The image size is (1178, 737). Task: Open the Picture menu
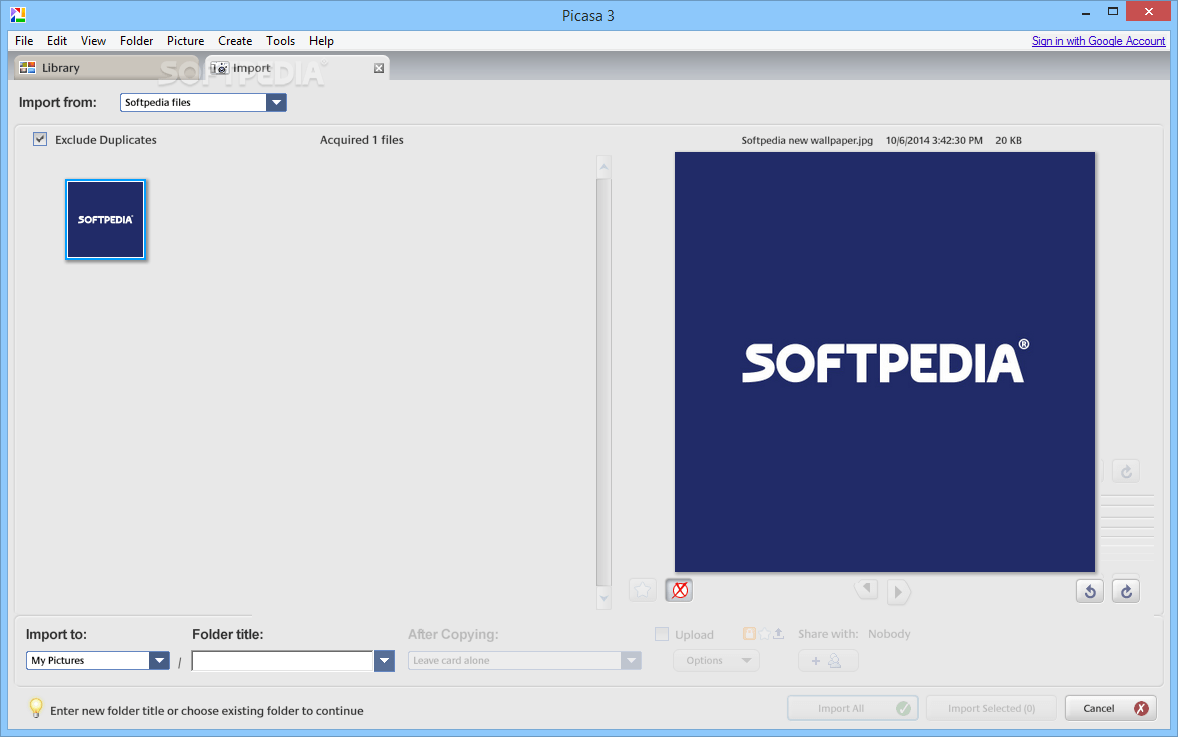click(x=186, y=41)
